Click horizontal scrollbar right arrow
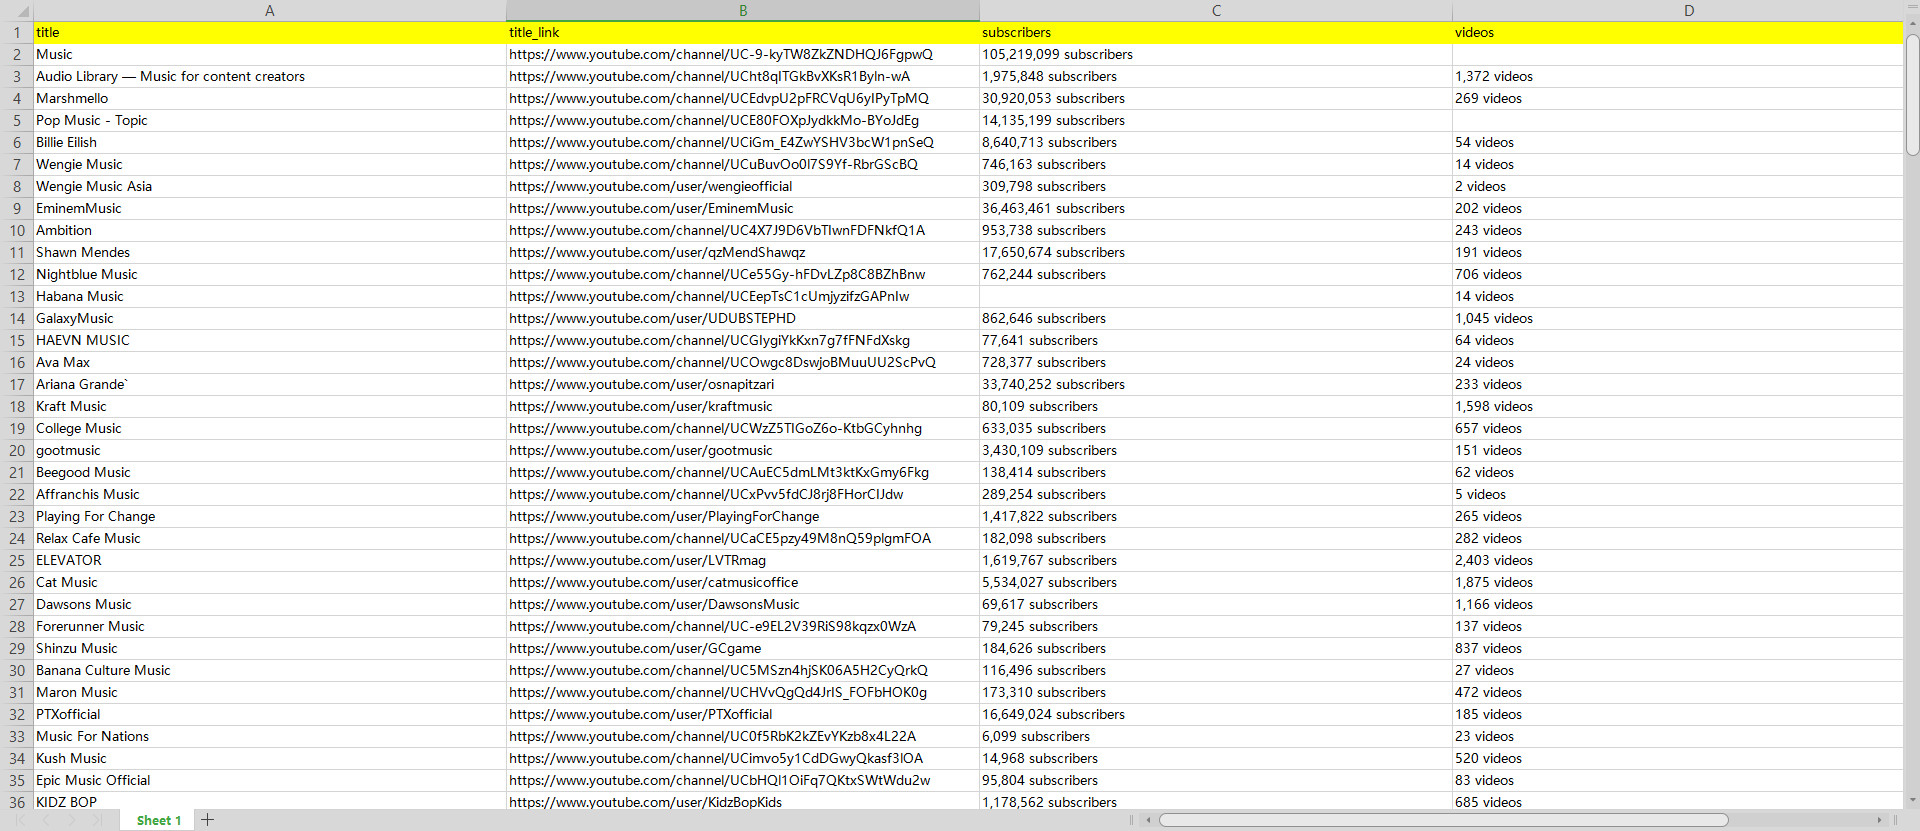 [1879, 820]
